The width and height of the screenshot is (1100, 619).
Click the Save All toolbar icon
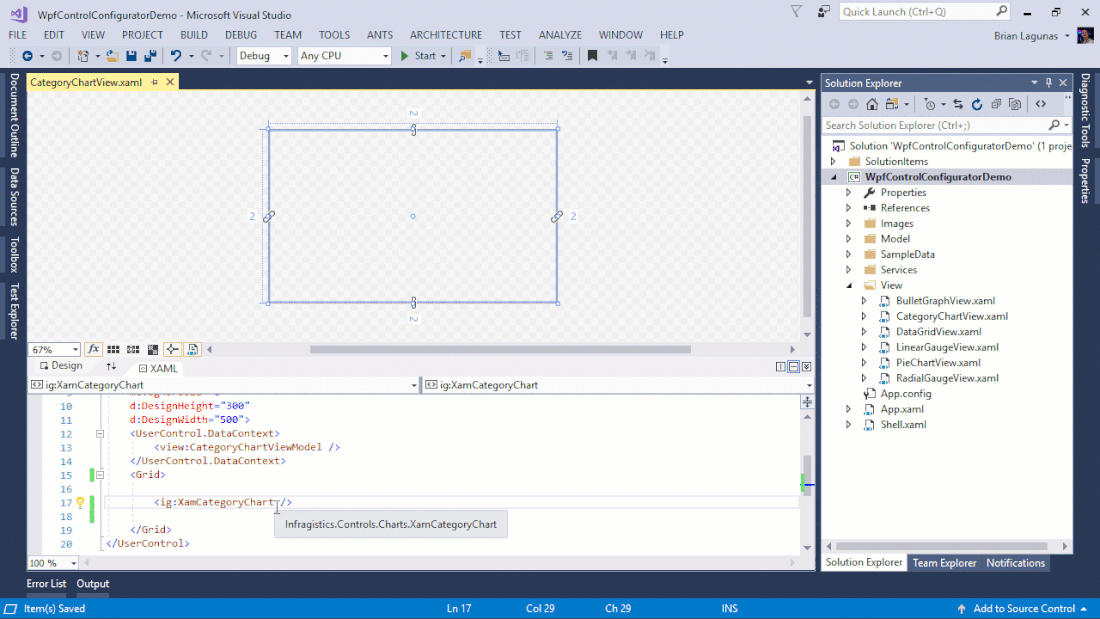150,56
